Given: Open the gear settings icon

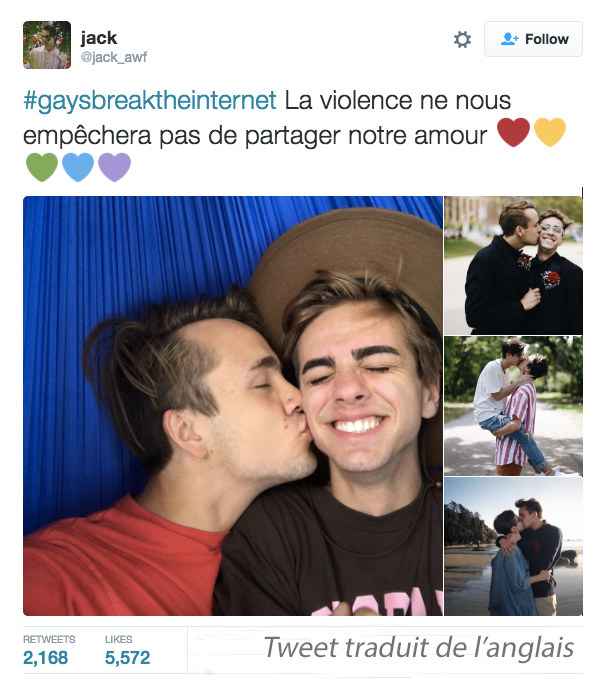Looking at the screenshot, I should click(x=462, y=39).
